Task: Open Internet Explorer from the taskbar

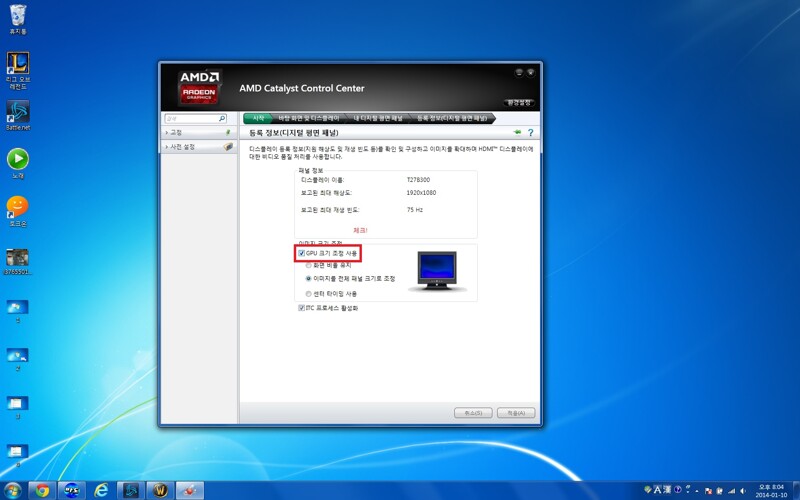Action: pyautogui.click(x=101, y=491)
